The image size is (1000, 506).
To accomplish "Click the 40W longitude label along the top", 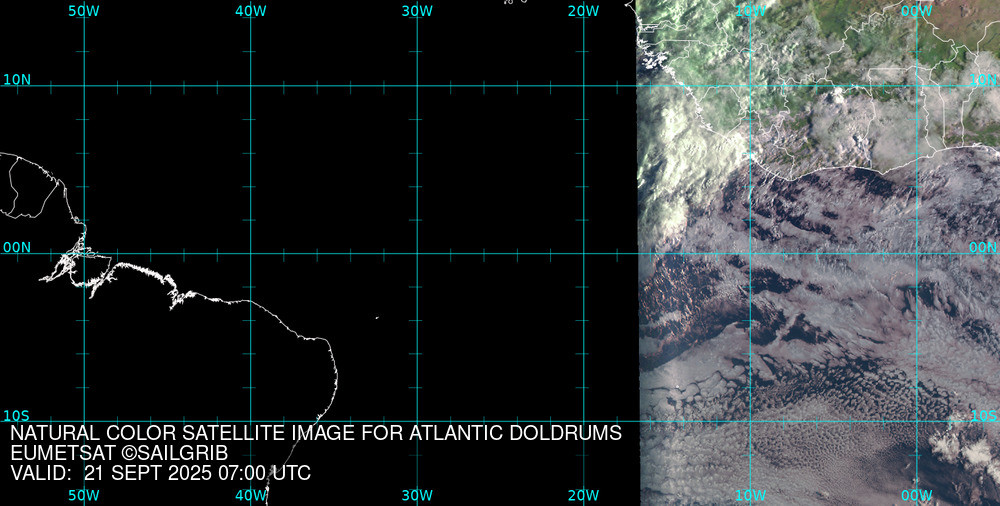I will click(x=250, y=11).
